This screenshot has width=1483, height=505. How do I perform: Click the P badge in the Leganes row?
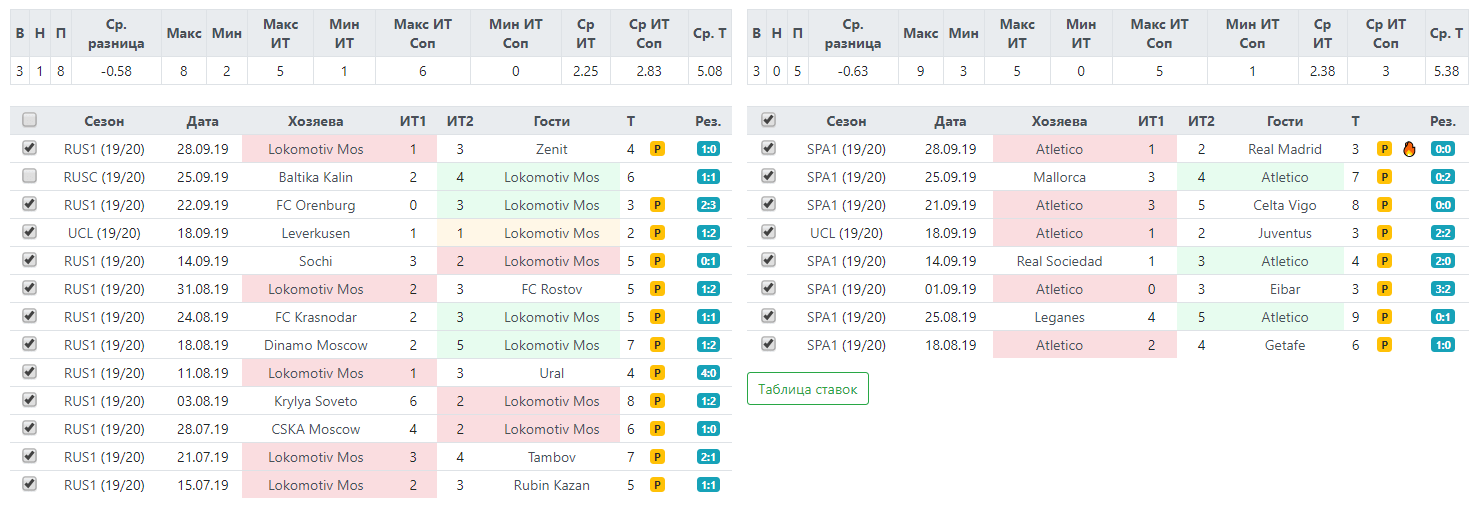coord(1384,317)
